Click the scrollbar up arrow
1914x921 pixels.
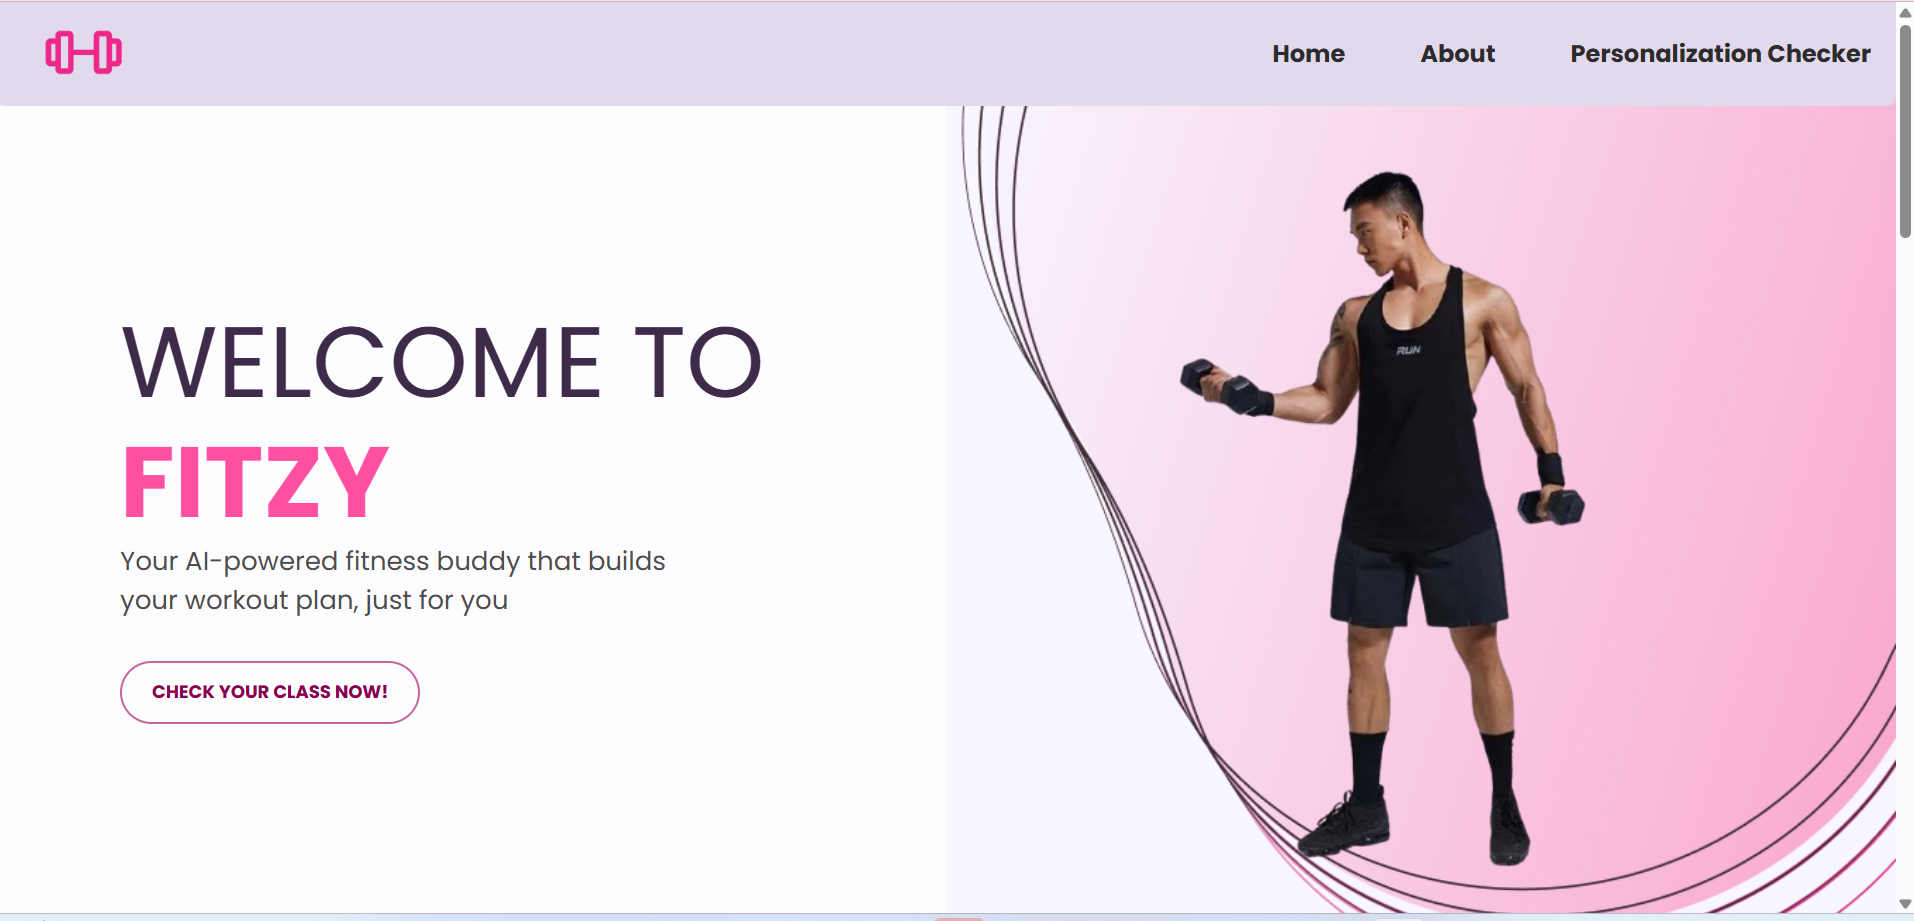tap(1905, 12)
